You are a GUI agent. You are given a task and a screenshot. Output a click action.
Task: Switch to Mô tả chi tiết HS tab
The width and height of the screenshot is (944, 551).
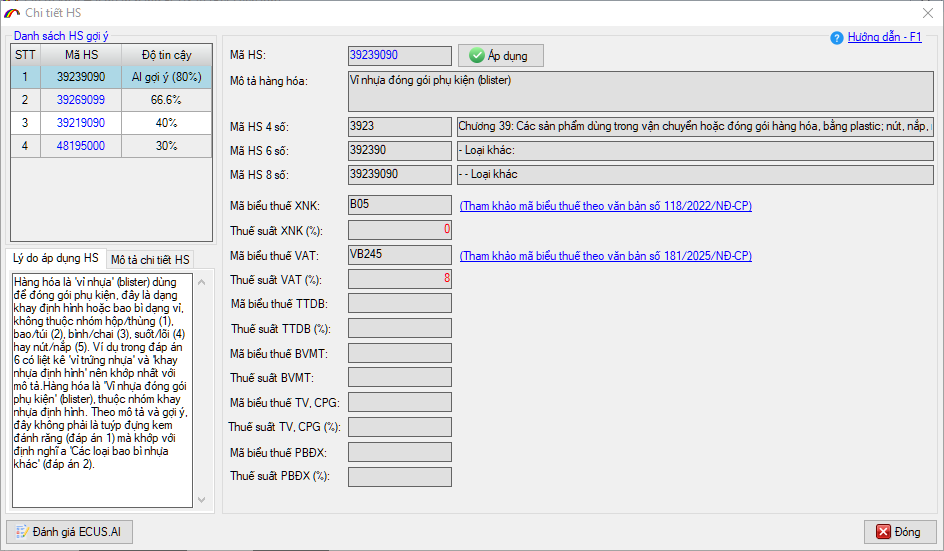pyautogui.click(x=150, y=260)
